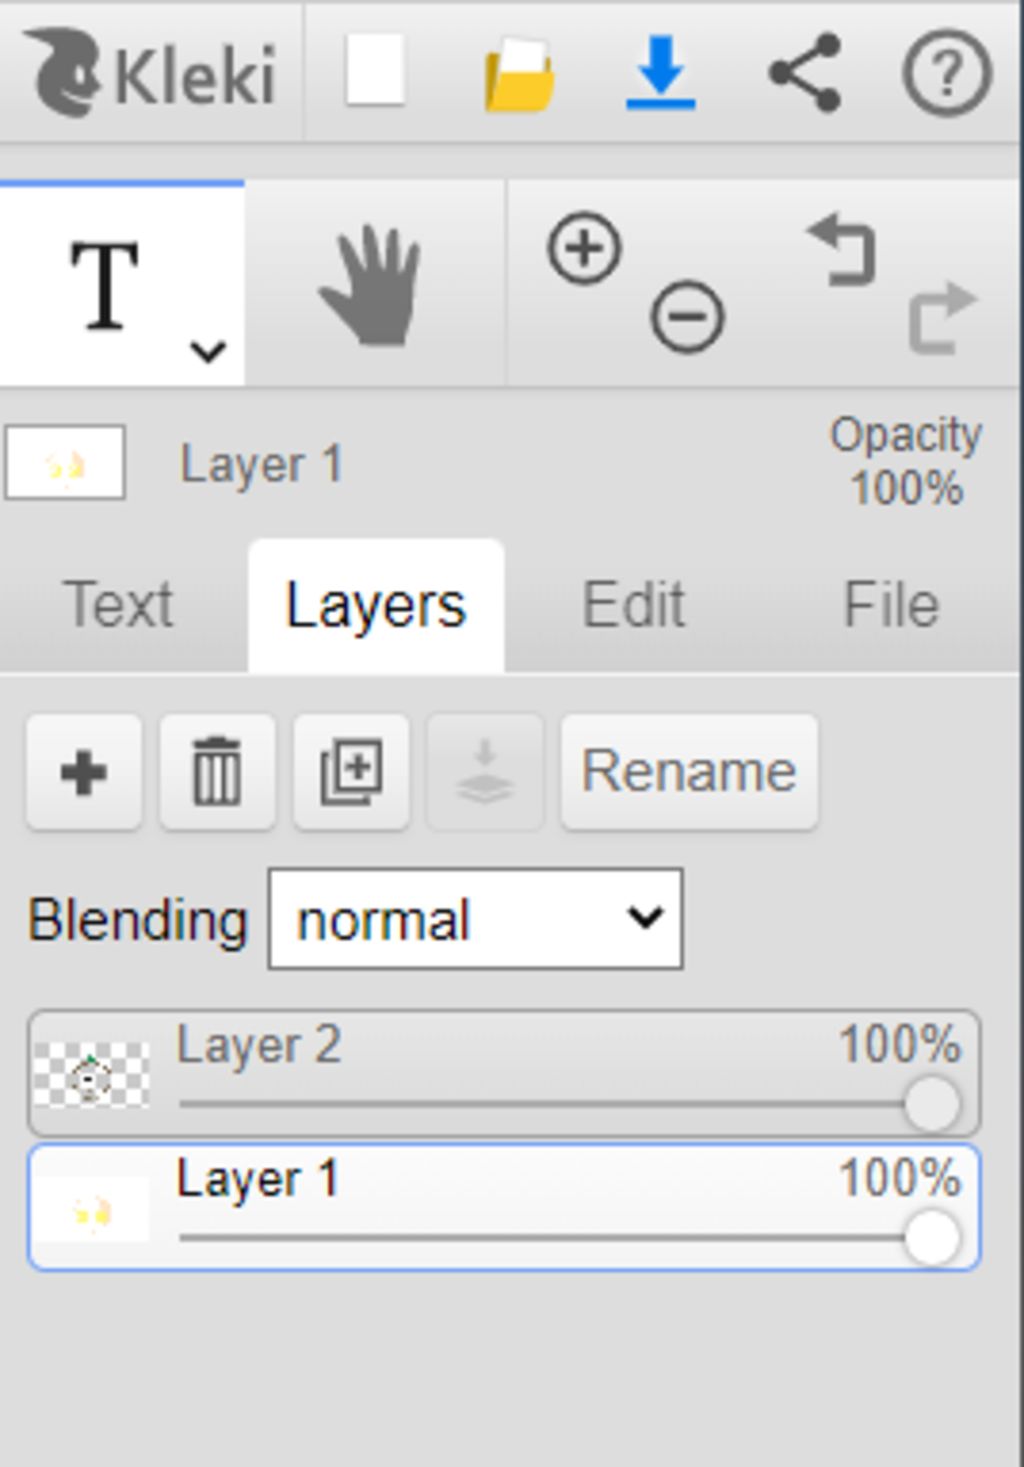This screenshot has width=1024, height=1467.
Task: Click the zoom out minus icon
Action: [x=686, y=317]
